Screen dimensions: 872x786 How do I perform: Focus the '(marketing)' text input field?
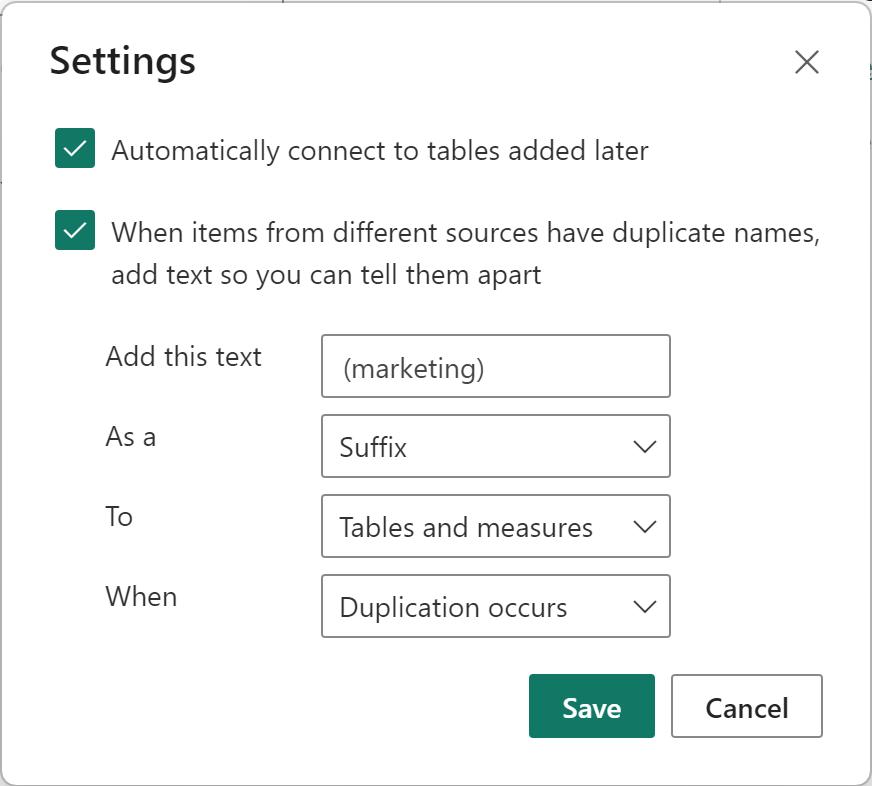(x=496, y=366)
